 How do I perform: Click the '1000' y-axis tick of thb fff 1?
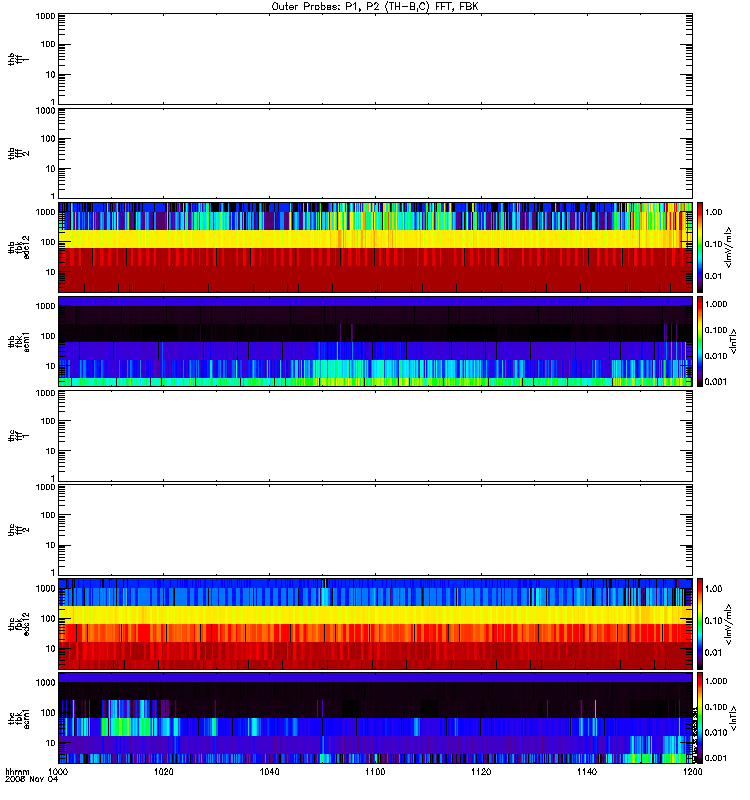pyautogui.click(x=45, y=16)
